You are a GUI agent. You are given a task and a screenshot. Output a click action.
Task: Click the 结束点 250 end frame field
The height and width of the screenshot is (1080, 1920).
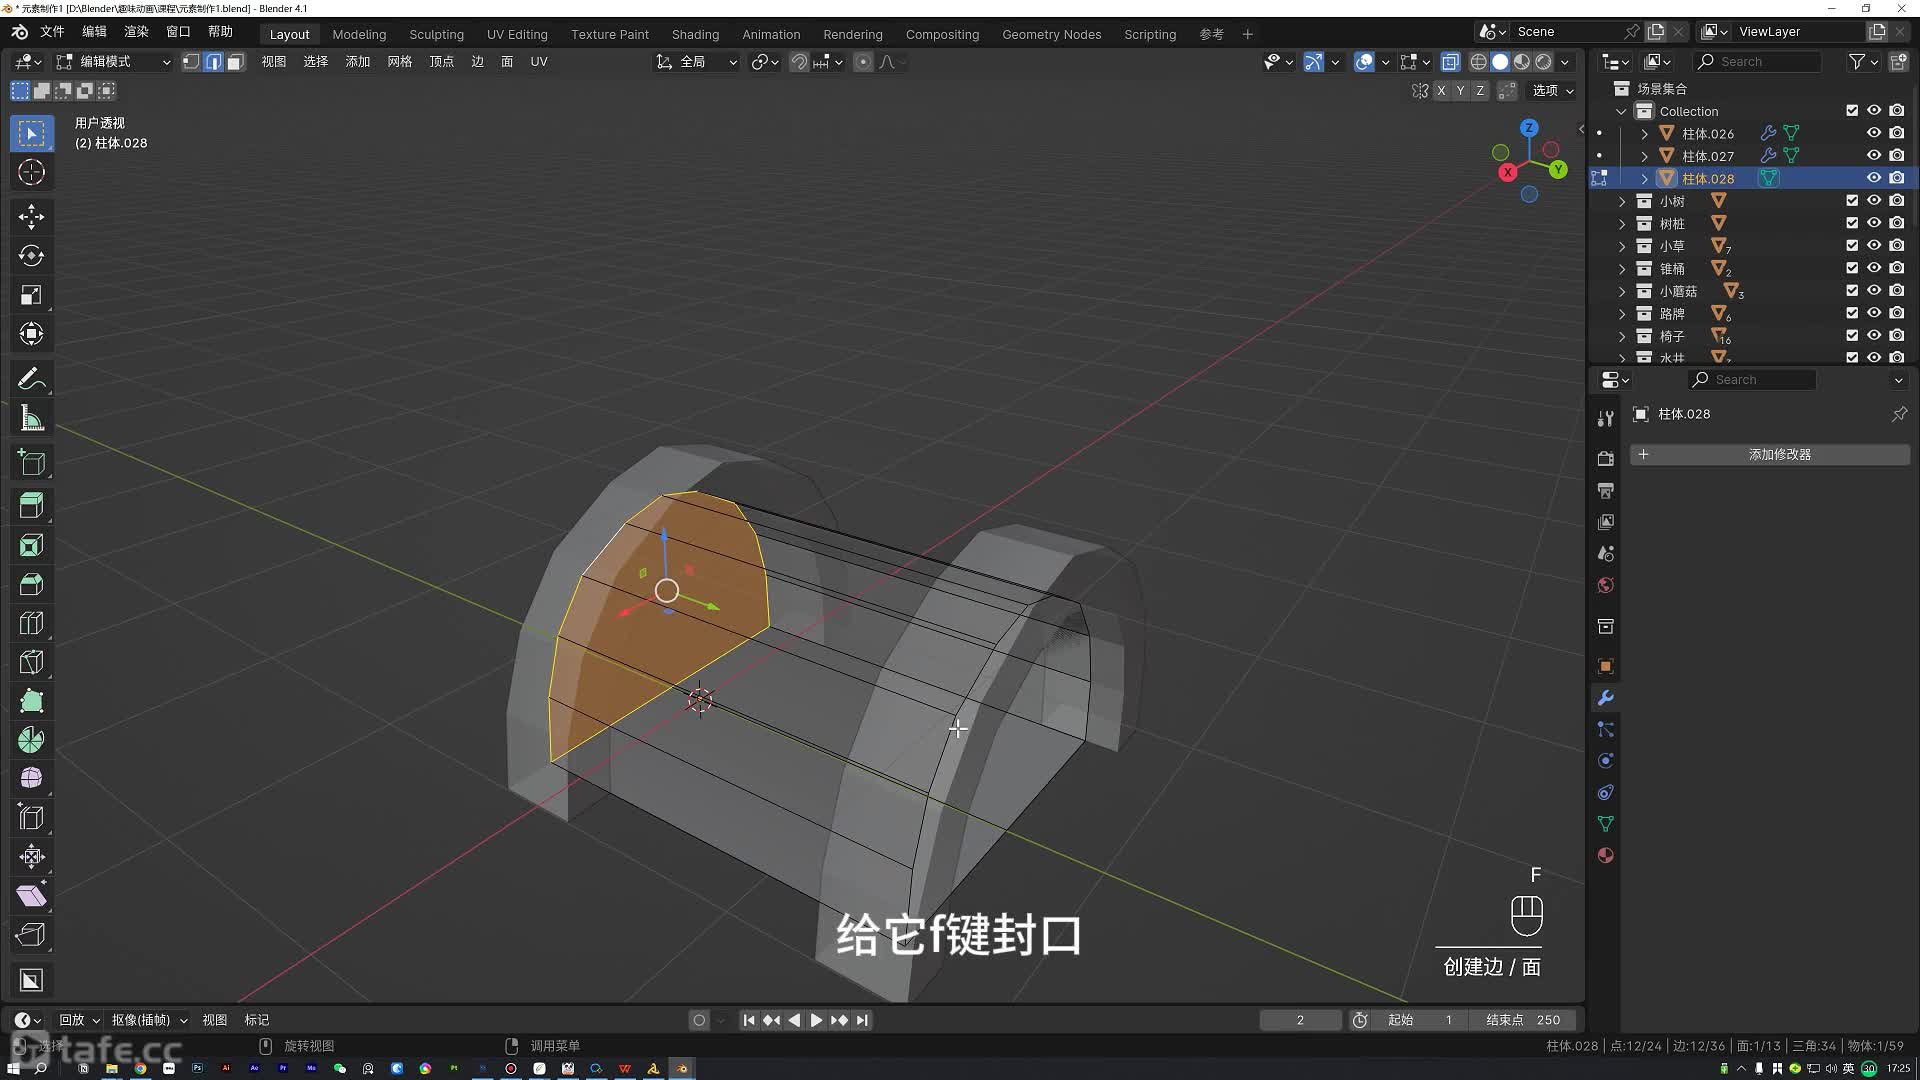point(1524,1020)
